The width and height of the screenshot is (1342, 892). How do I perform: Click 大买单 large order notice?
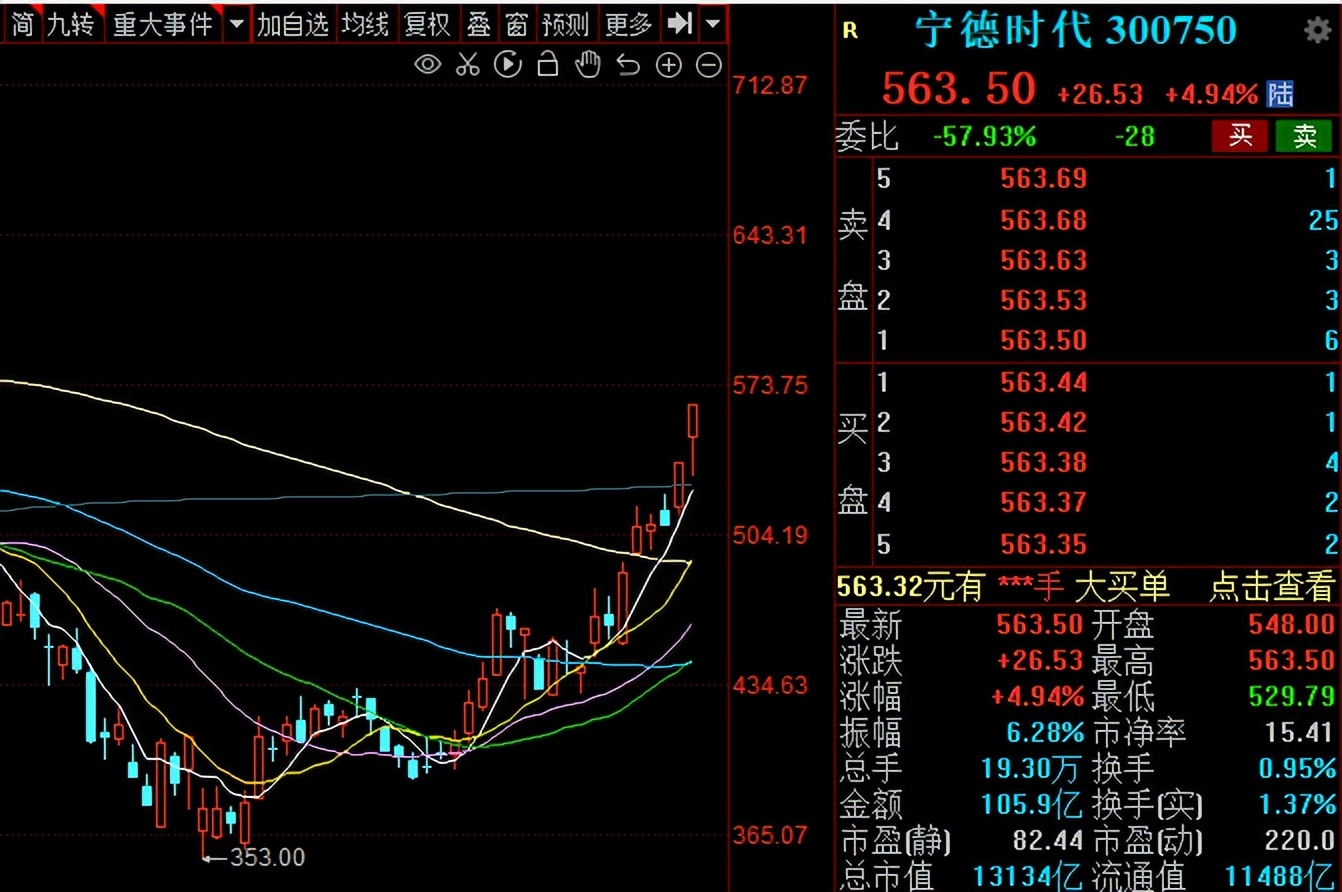pos(1120,586)
